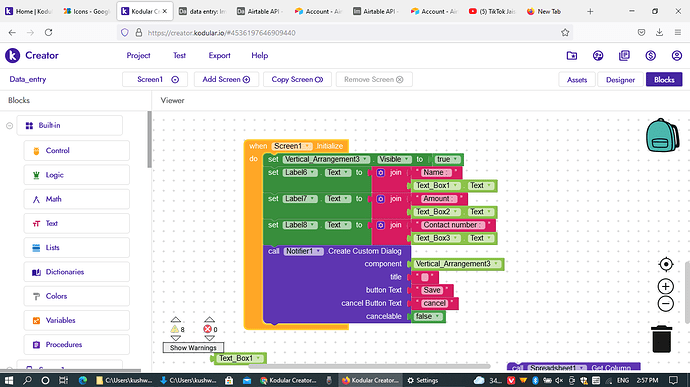Open the user account icon
The image size is (690, 387).
[x=677, y=55]
